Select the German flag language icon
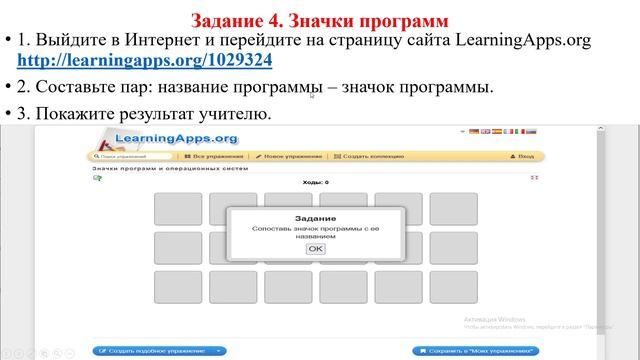640x360 pixels. click(x=474, y=131)
